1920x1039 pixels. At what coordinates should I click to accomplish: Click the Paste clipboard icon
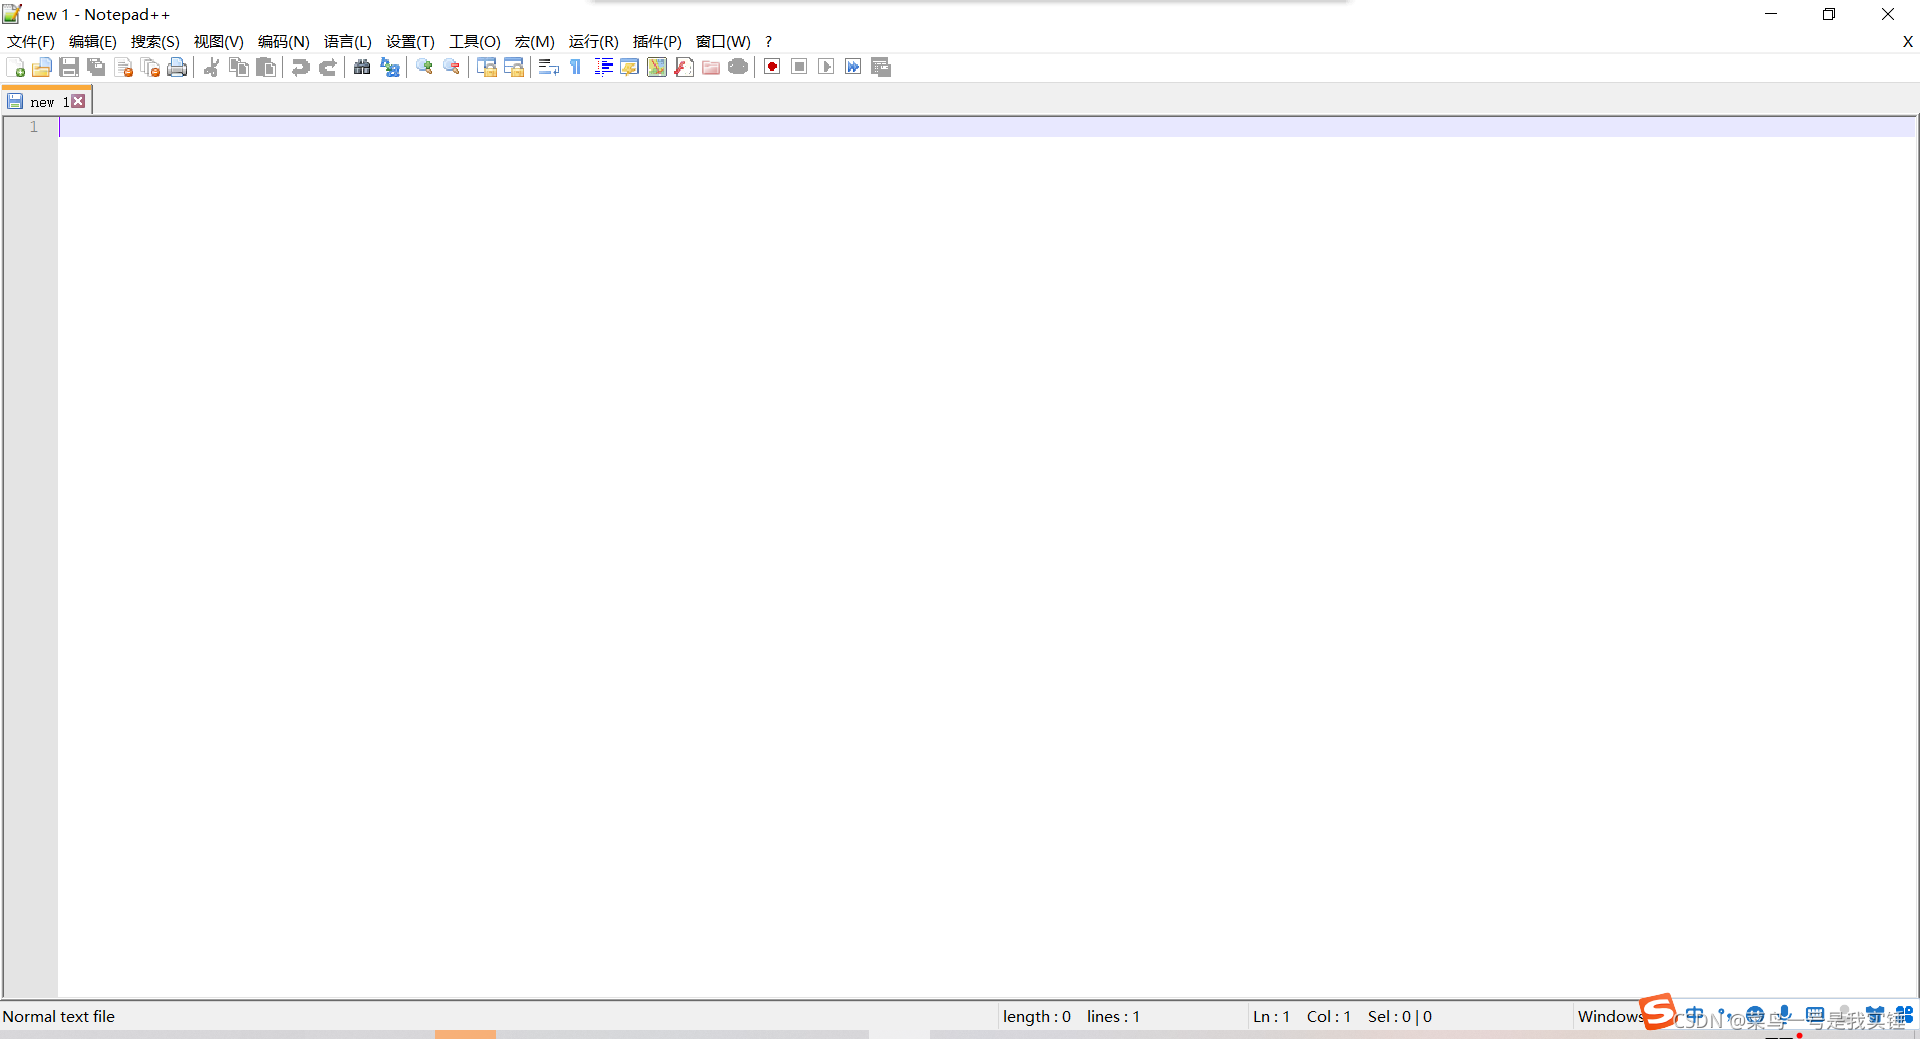coord(266,67)
